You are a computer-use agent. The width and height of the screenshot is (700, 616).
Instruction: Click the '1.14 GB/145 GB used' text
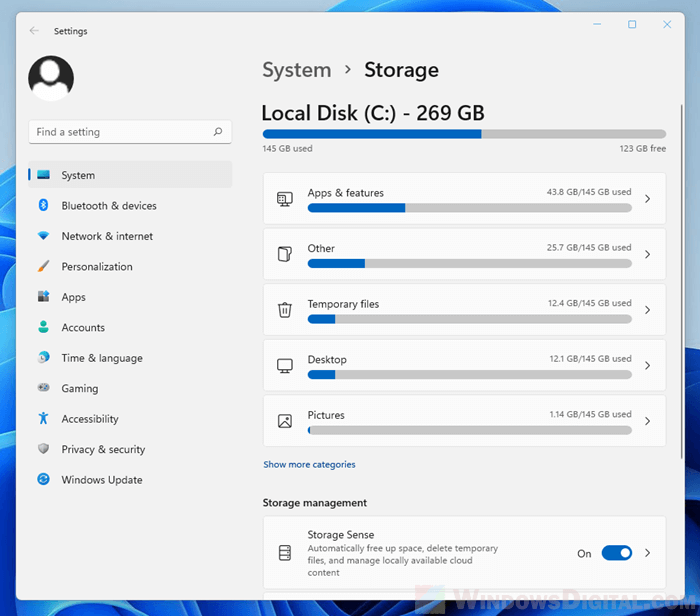pos(590,414)
